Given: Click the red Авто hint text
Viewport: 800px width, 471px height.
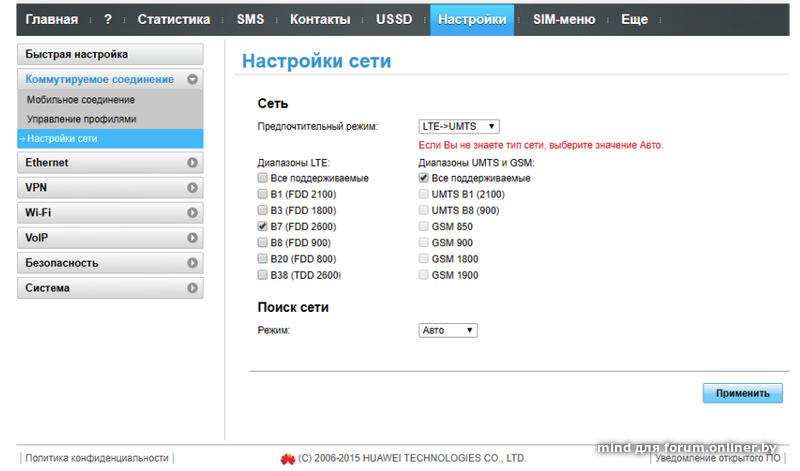Looking at the screenshot, I should coord(541,145).
